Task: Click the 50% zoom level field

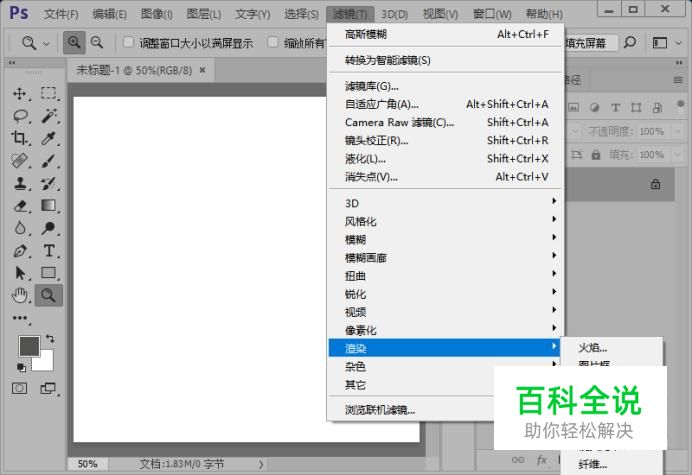Action: 88,464
